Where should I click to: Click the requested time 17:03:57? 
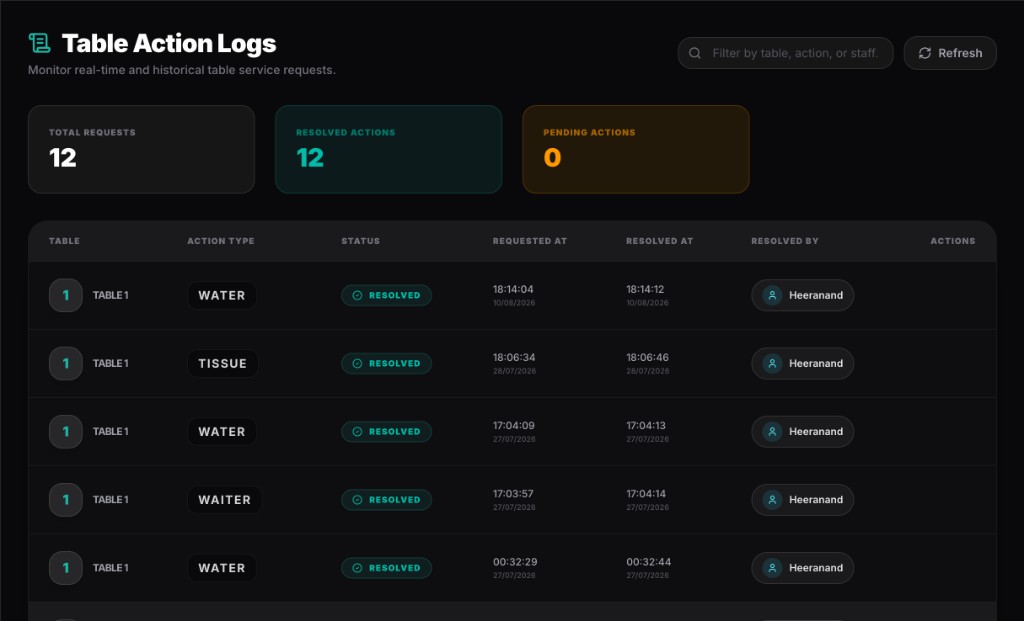click(x=513, y=494)
